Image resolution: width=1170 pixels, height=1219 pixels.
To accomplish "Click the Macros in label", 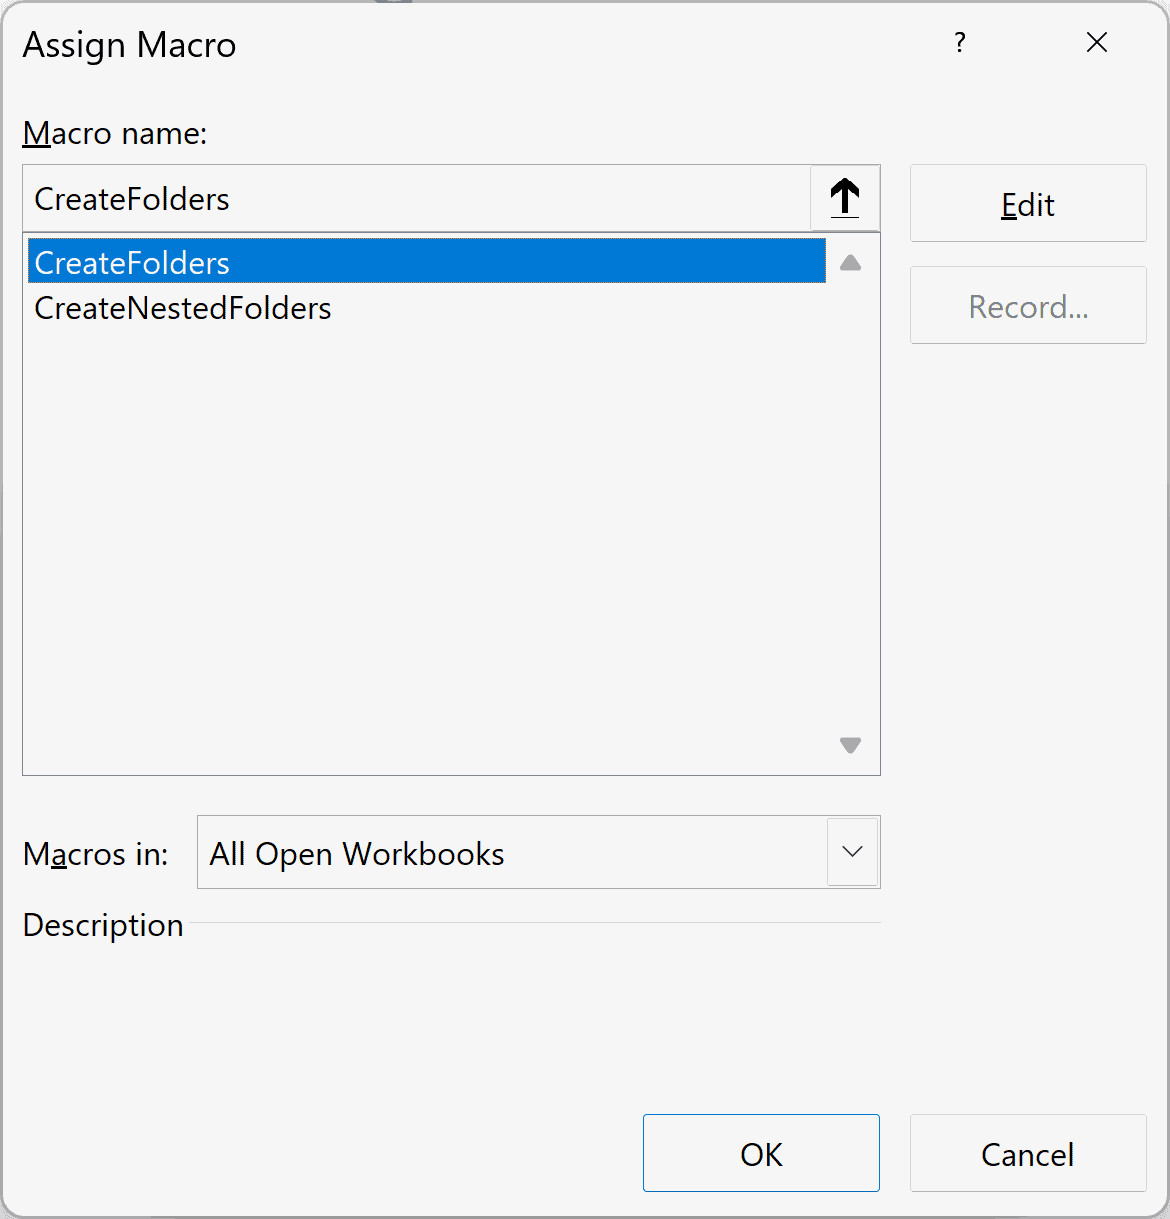I will tap(95, 854).
